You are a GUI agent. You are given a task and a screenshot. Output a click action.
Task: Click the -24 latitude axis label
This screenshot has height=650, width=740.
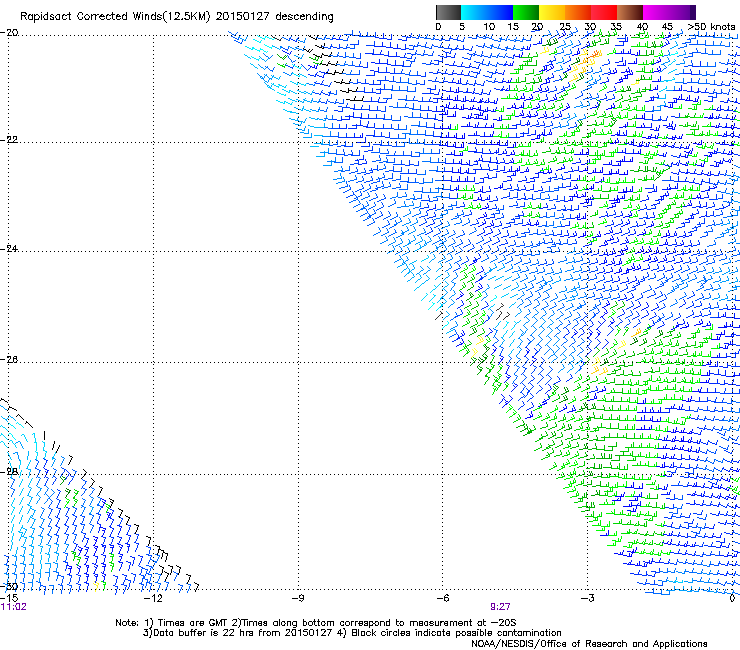pyautogui.click(x=9, y=249)
